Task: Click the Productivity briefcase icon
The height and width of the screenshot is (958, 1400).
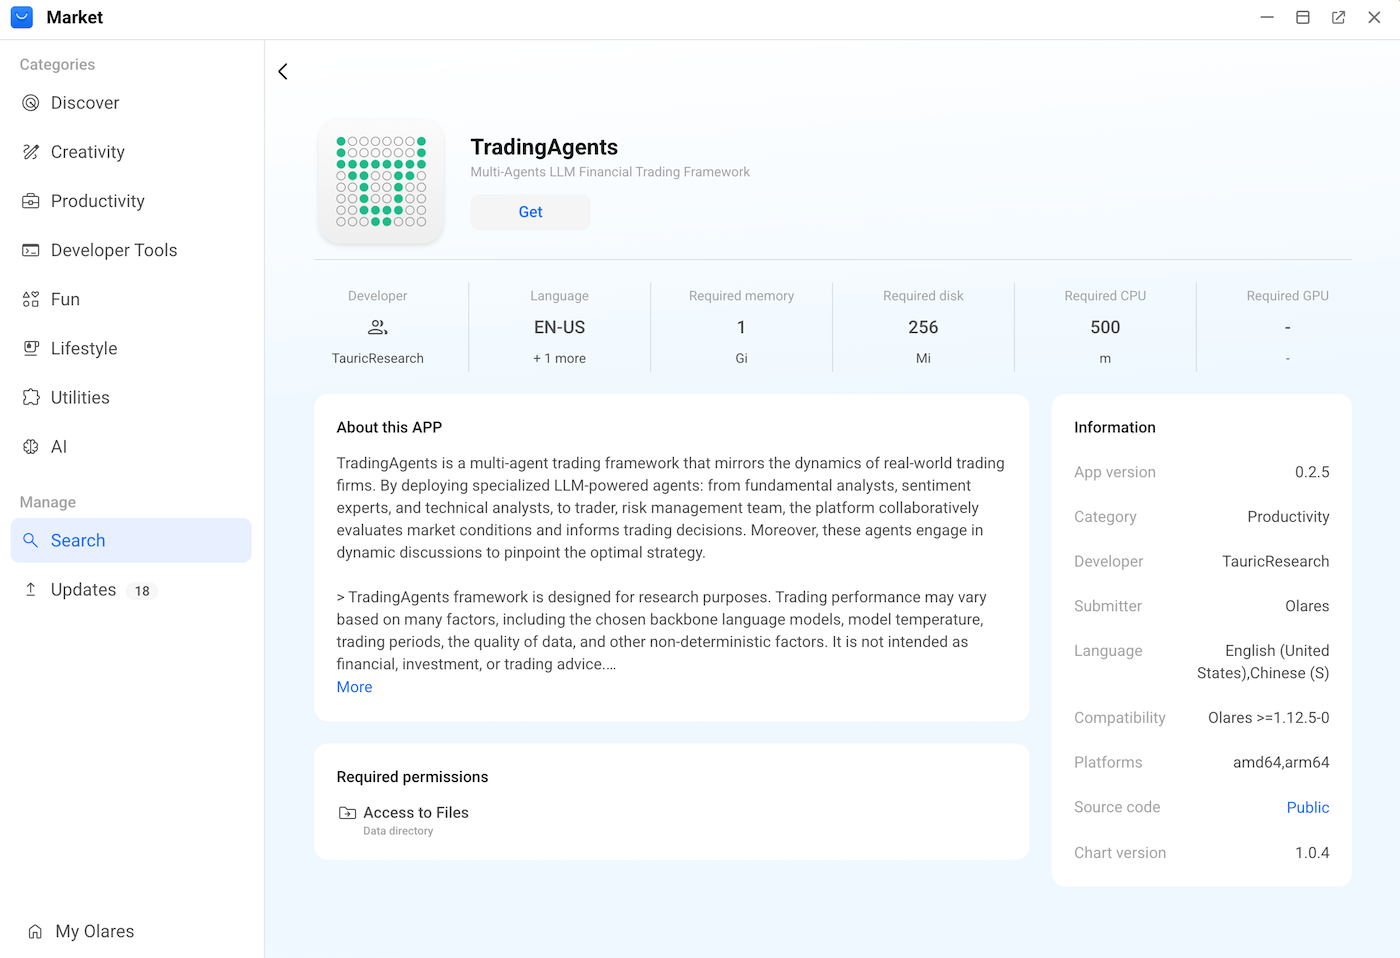Action: point(31,201)
